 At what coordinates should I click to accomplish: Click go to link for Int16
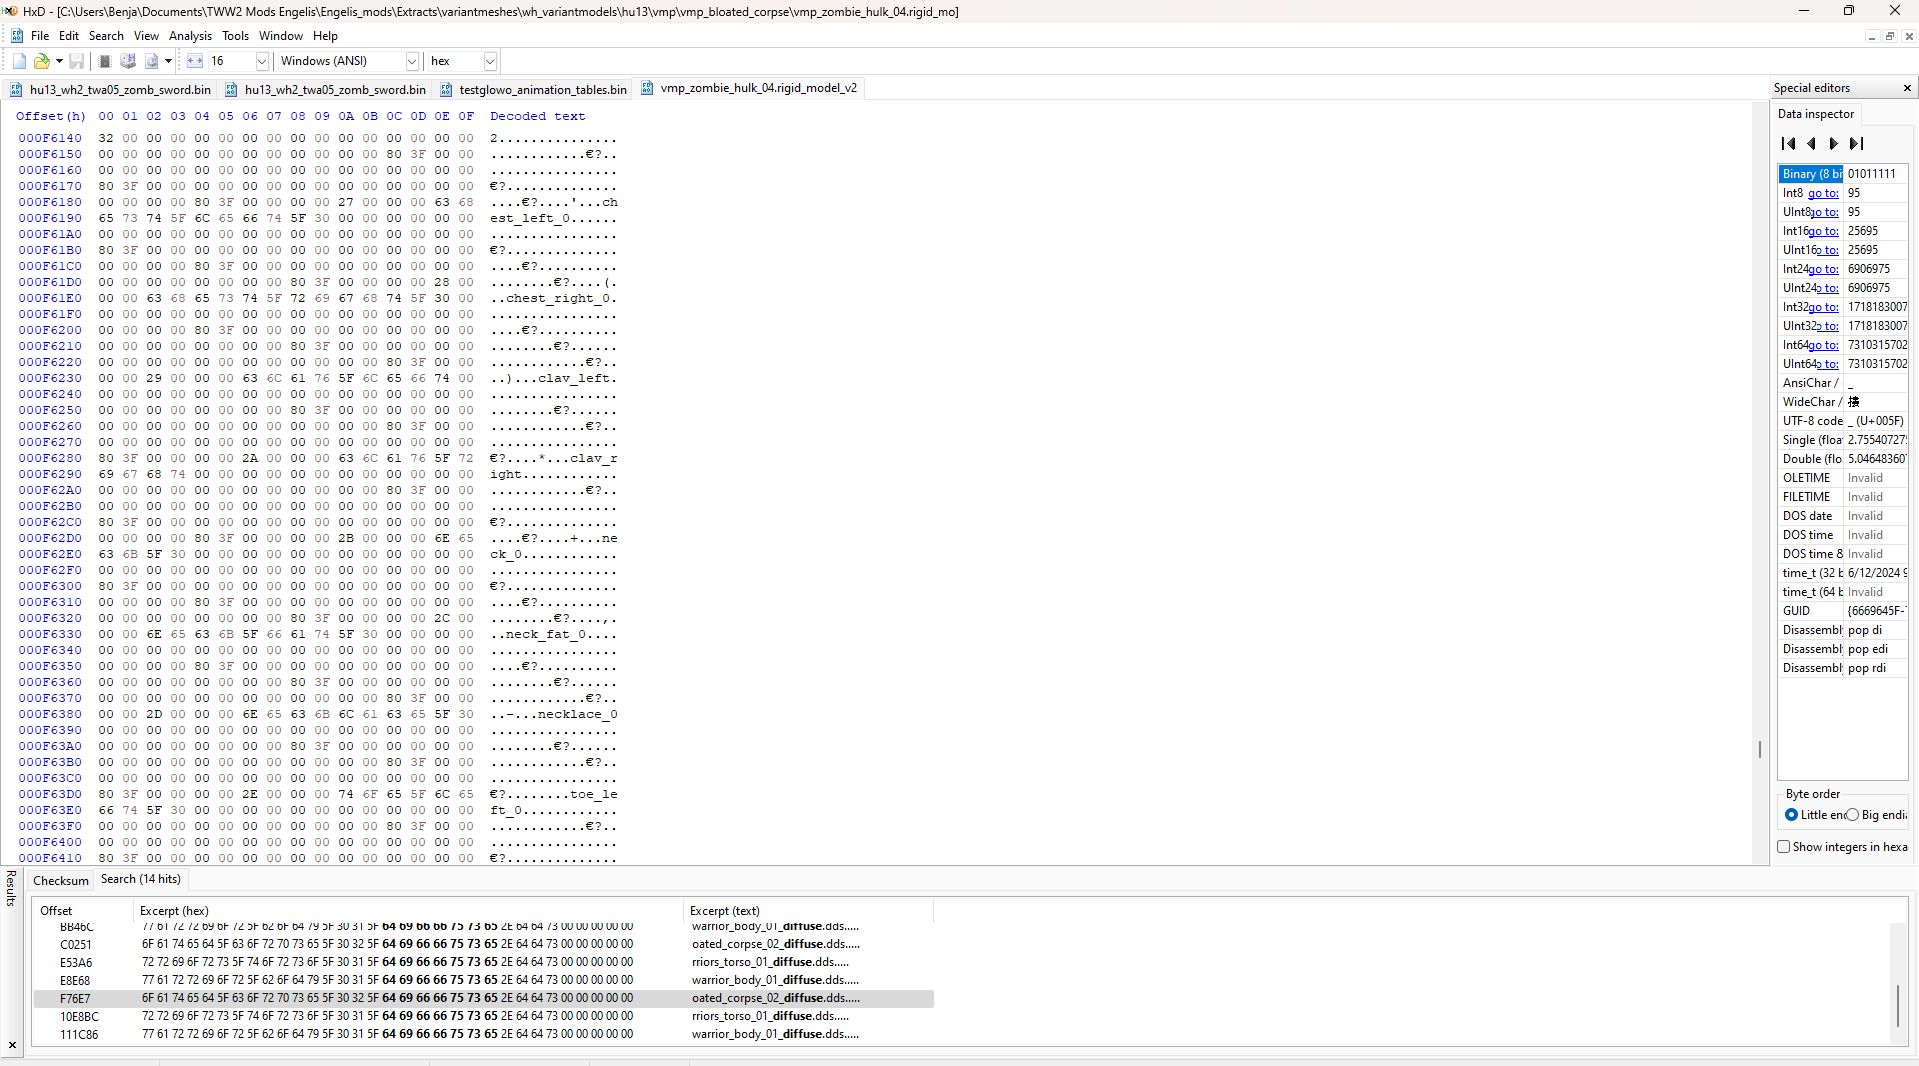coord(1823,231)
